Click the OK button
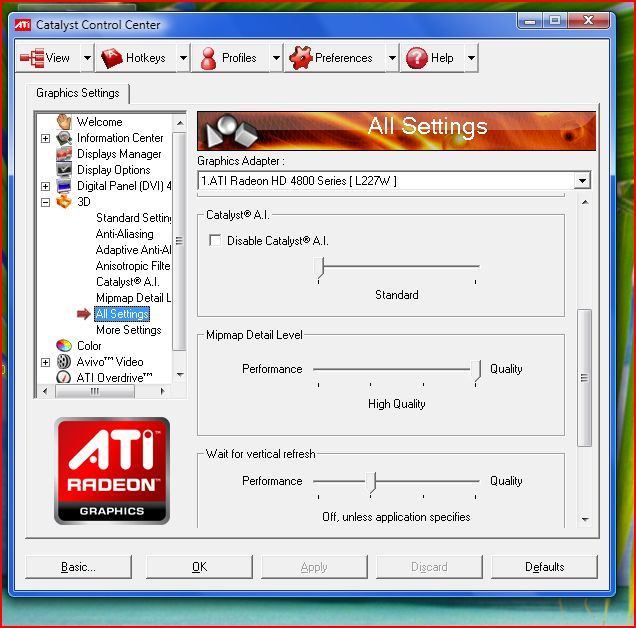Screen dimensions: 636x628 tap(199, 567)
